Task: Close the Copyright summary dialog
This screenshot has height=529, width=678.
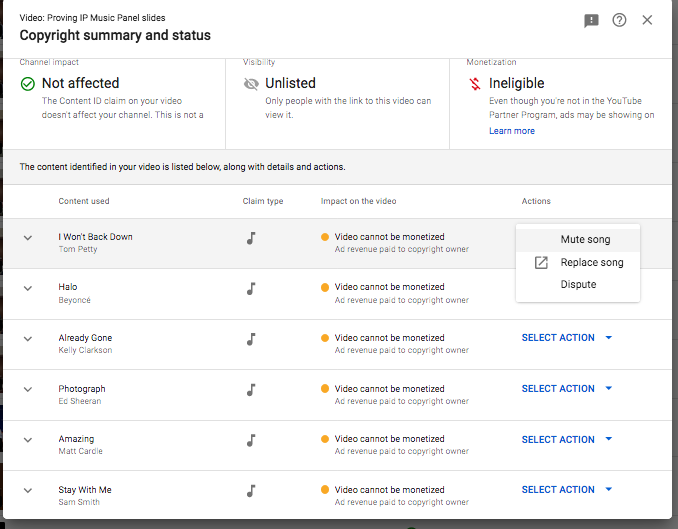Action: pyautogui.click(x=647, y=21)
